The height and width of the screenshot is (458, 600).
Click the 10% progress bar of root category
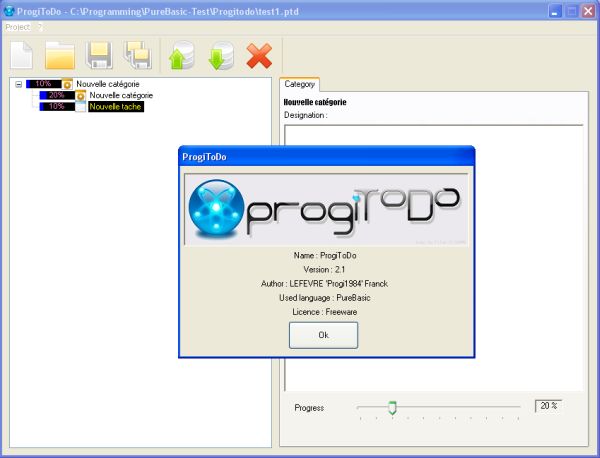pos(44,84)
